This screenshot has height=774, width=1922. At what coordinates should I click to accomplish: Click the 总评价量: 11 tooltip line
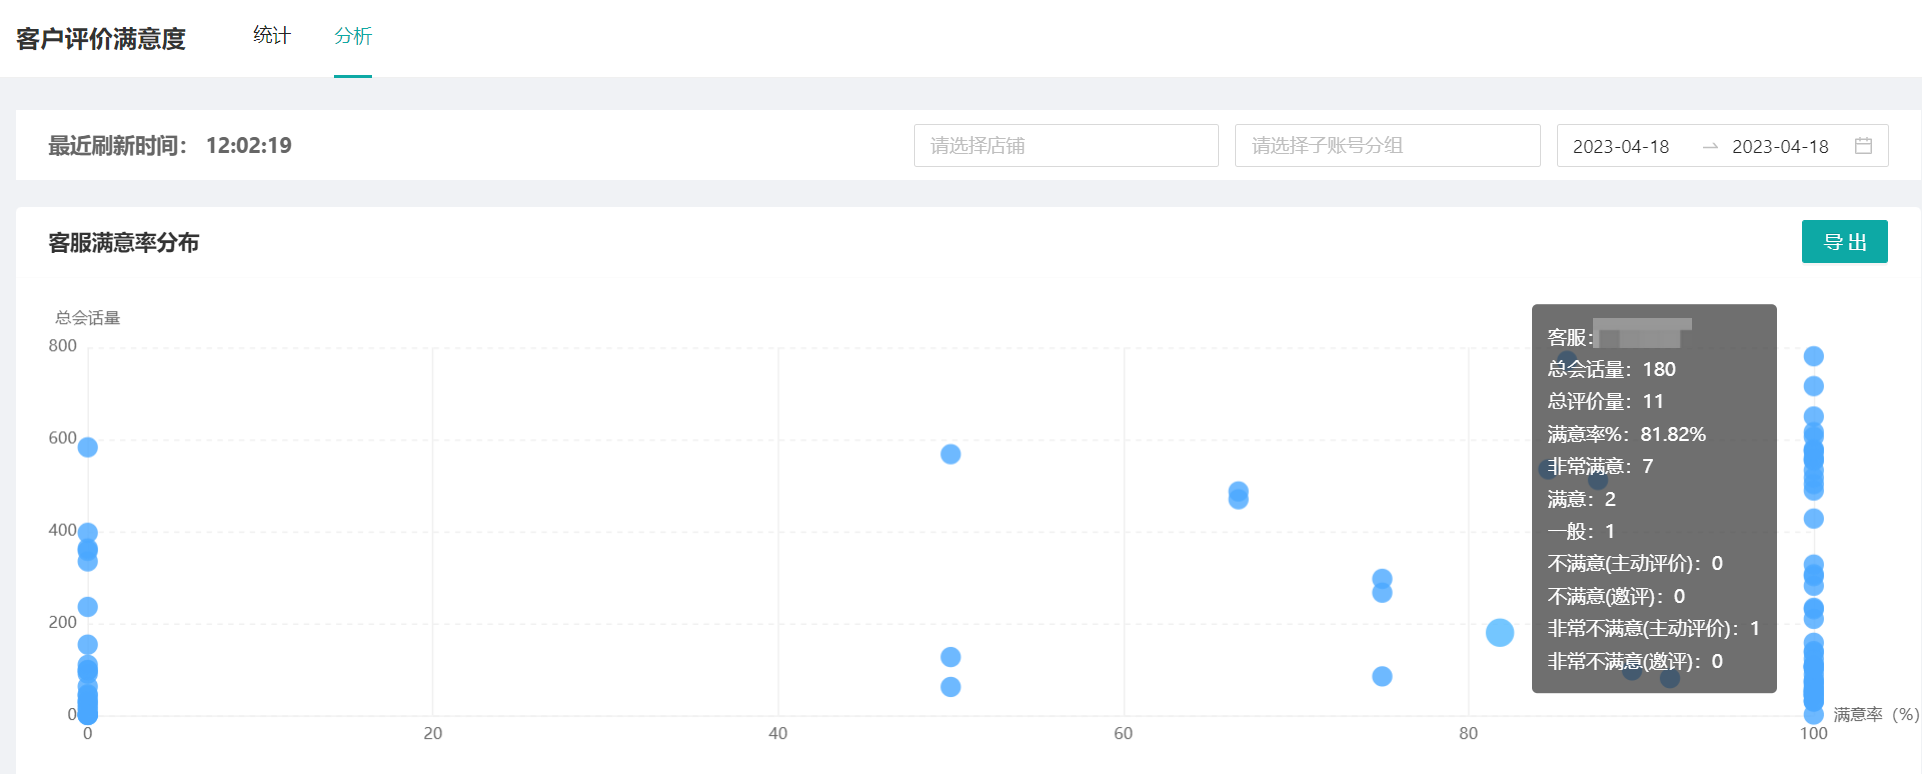tap(1606, 401)
